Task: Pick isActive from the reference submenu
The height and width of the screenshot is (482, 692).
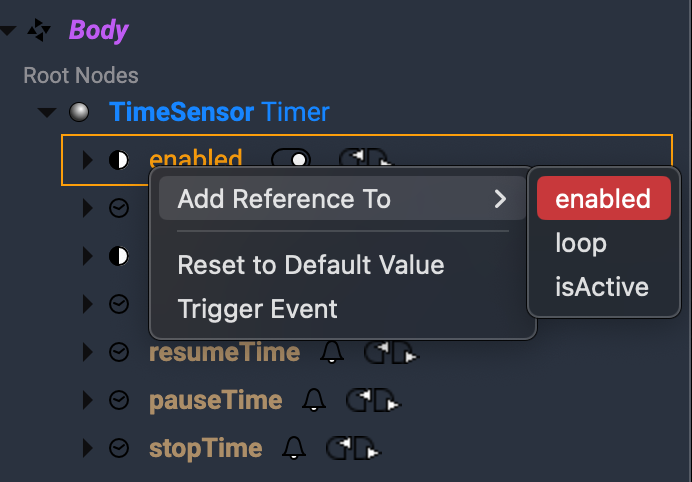Action: point(602,287)
